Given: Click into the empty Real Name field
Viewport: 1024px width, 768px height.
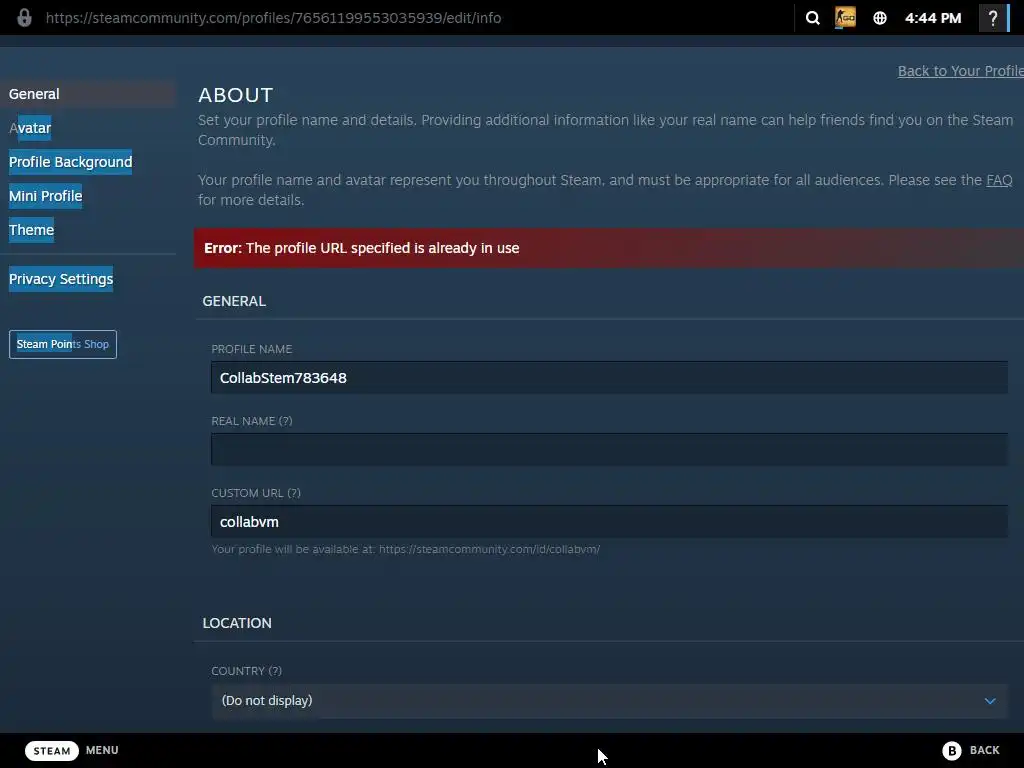Looking at the screenshot, I should pos(609,449).
